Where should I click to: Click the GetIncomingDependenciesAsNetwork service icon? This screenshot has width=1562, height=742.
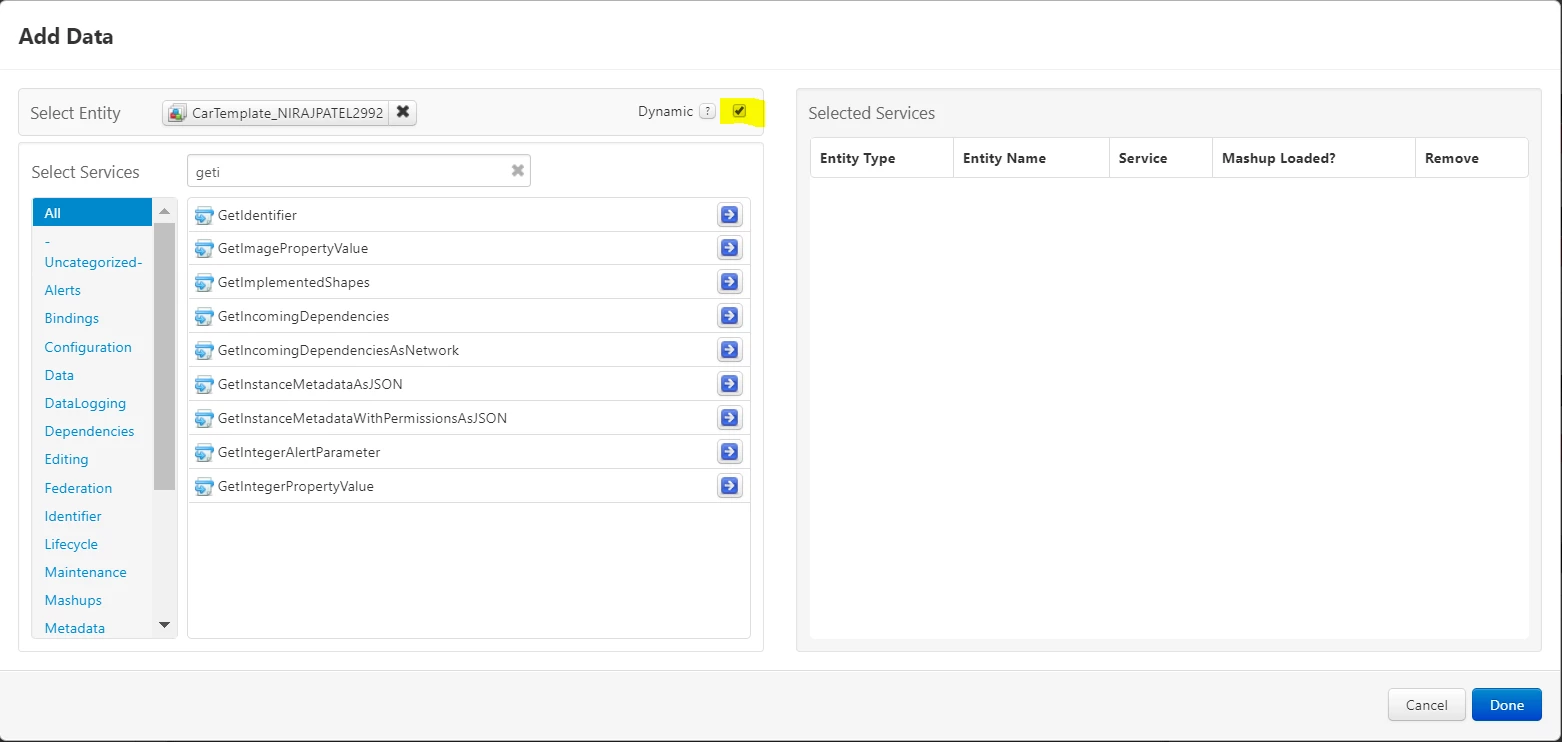(x=204, y=350)
